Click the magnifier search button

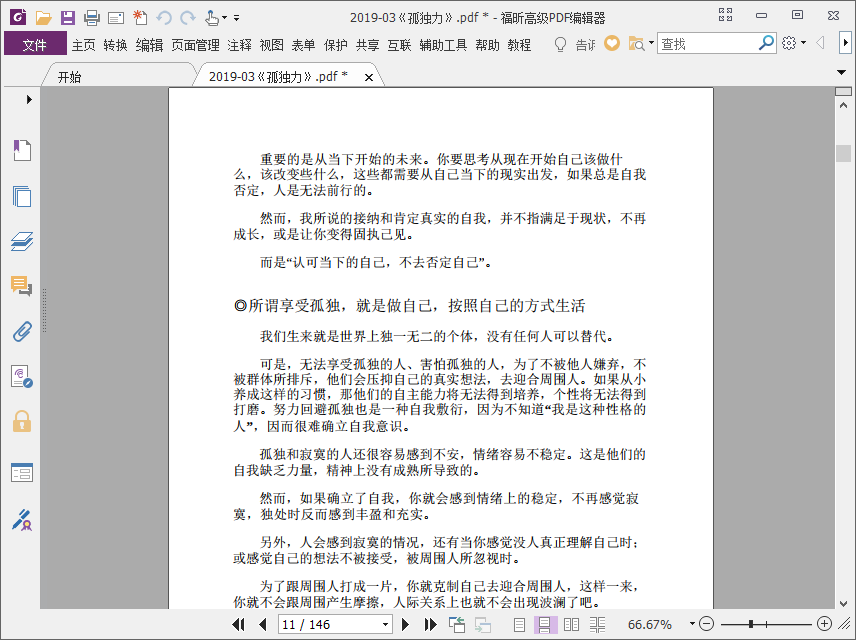766,43
